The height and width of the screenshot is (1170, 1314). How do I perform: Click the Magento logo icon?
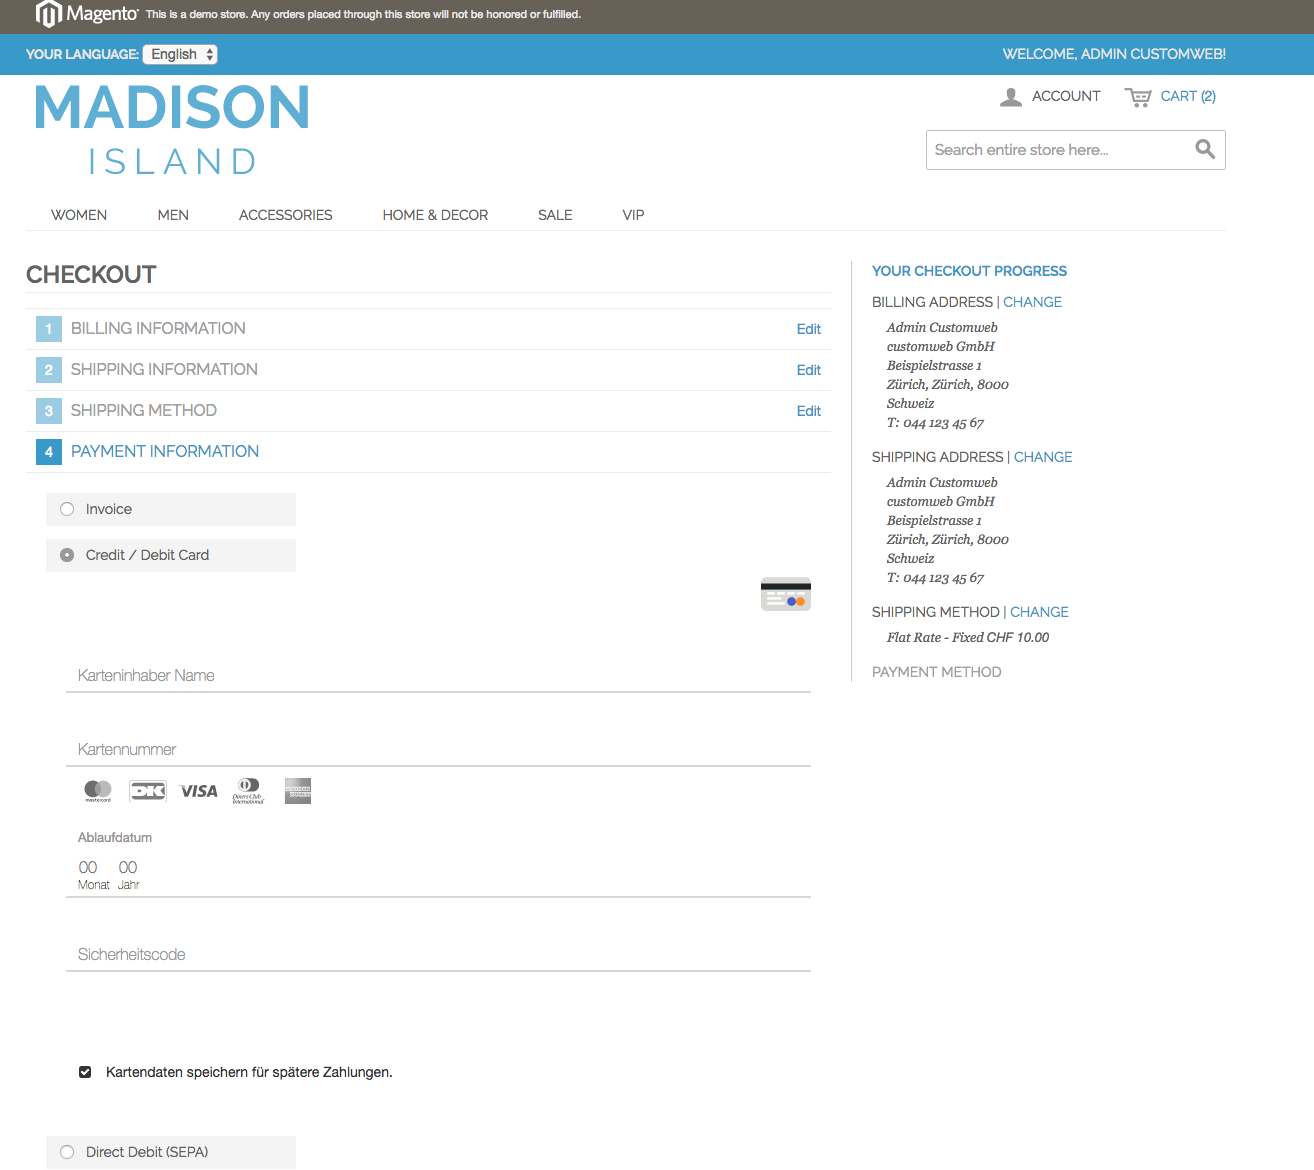[49, 14]
